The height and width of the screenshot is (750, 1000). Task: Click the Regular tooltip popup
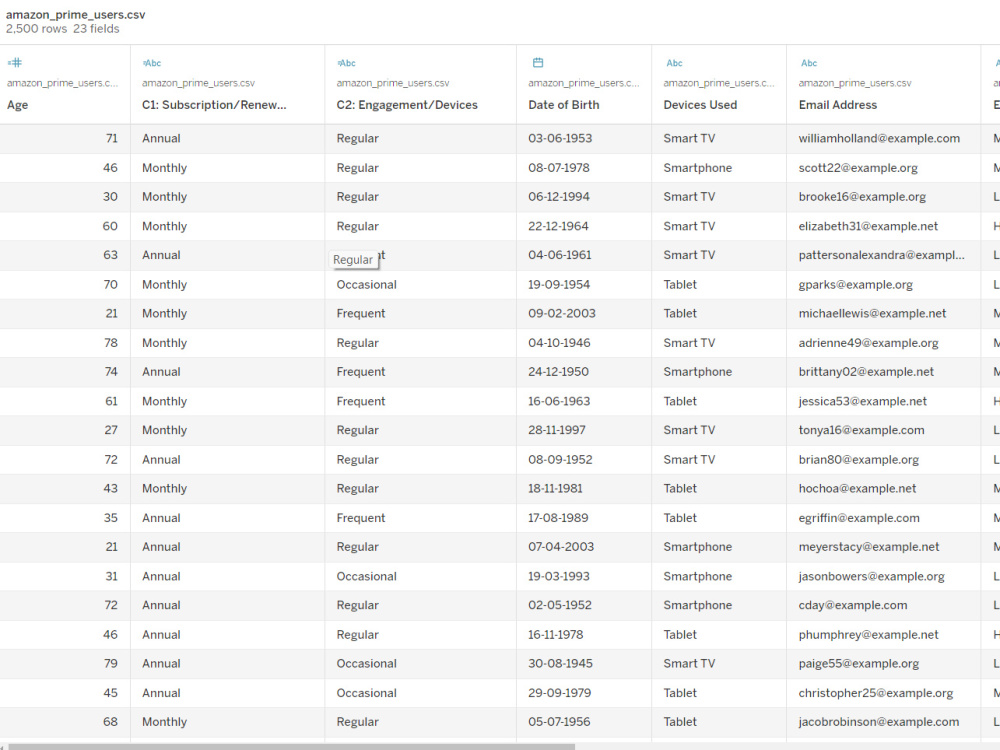click(x=353, y=260)
